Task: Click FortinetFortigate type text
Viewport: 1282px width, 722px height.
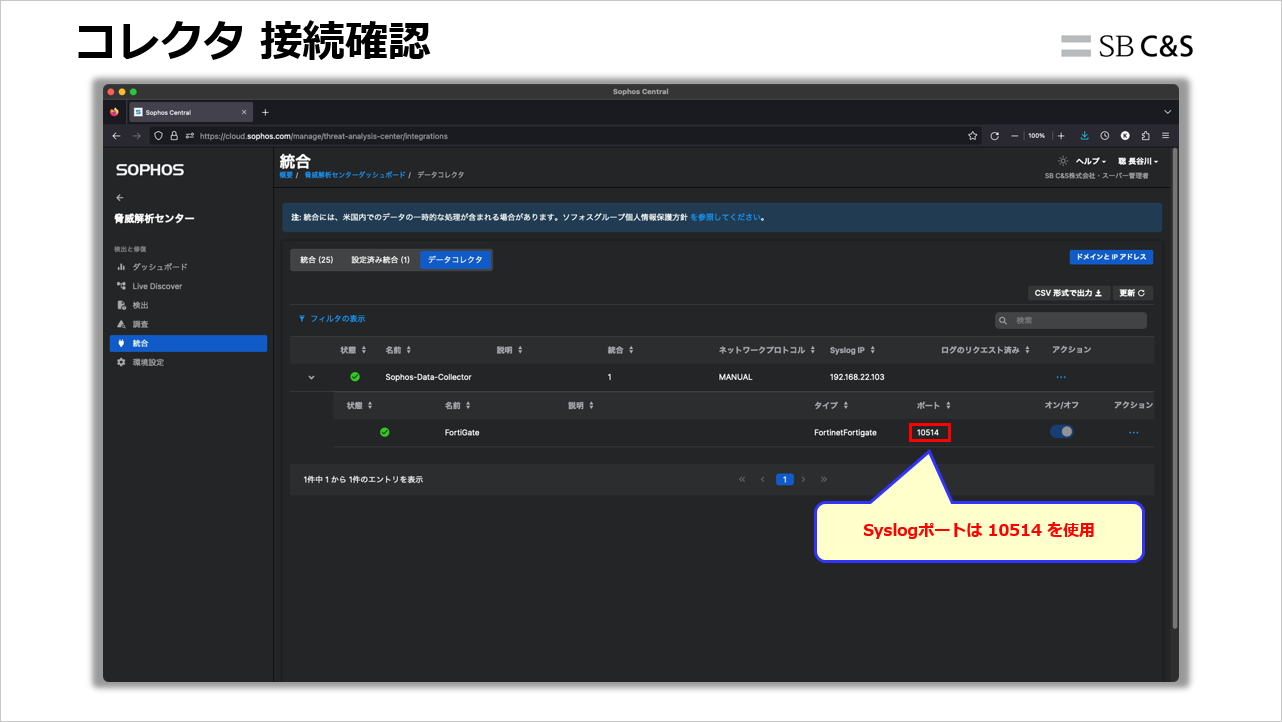Action: pos(845,432)
